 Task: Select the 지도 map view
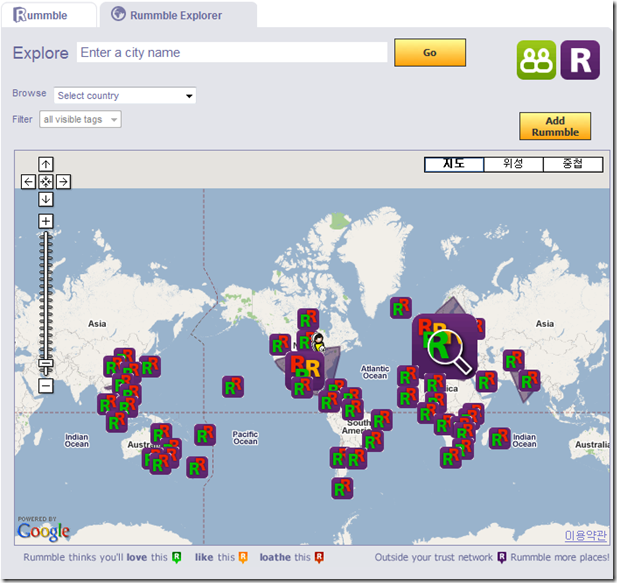454,164
